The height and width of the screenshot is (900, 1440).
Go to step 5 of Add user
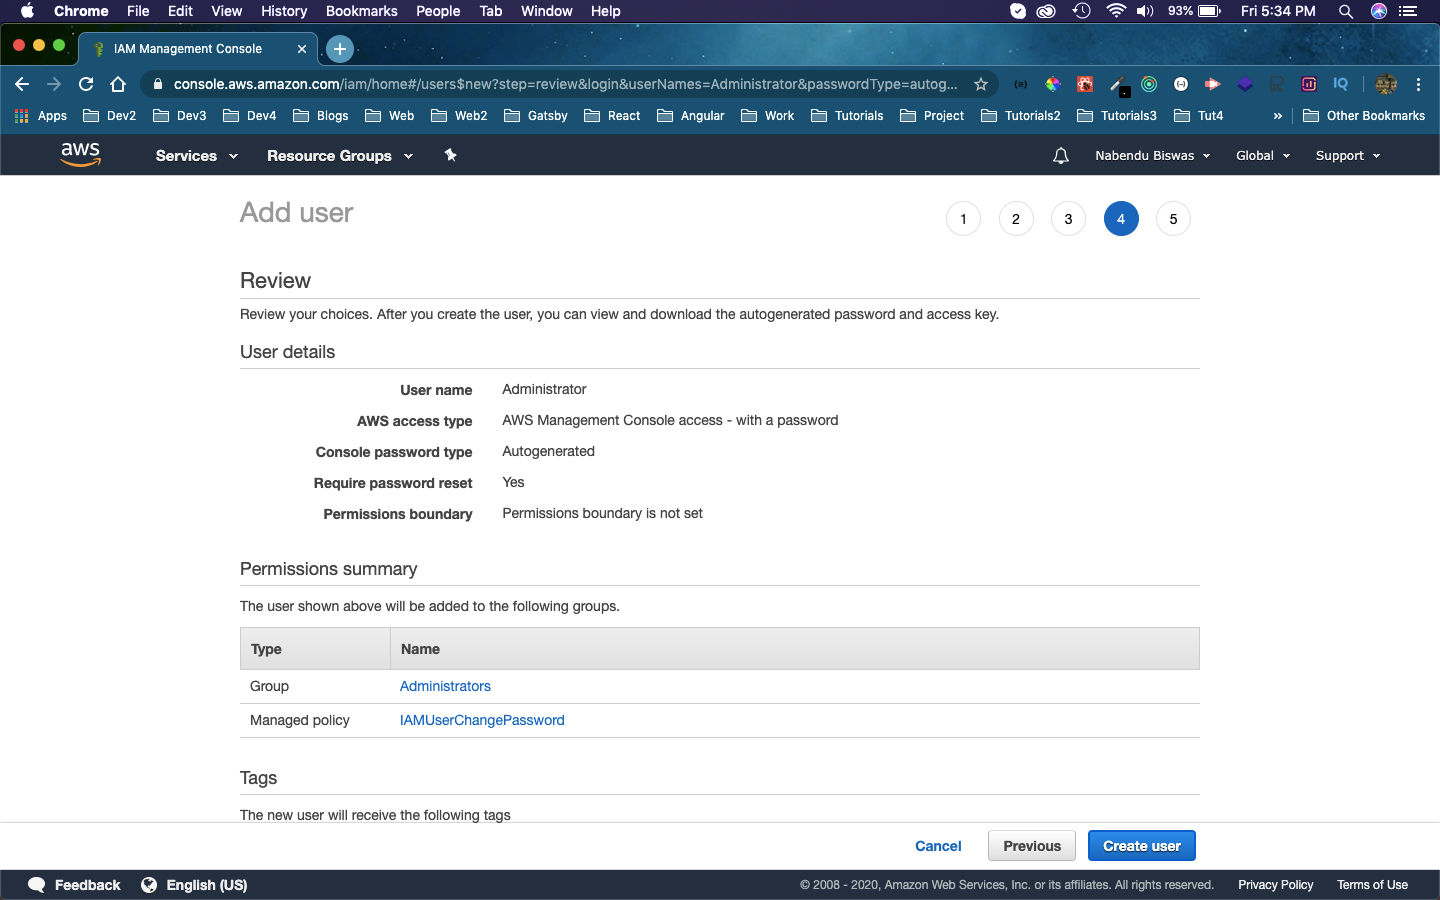[1173, 219]
